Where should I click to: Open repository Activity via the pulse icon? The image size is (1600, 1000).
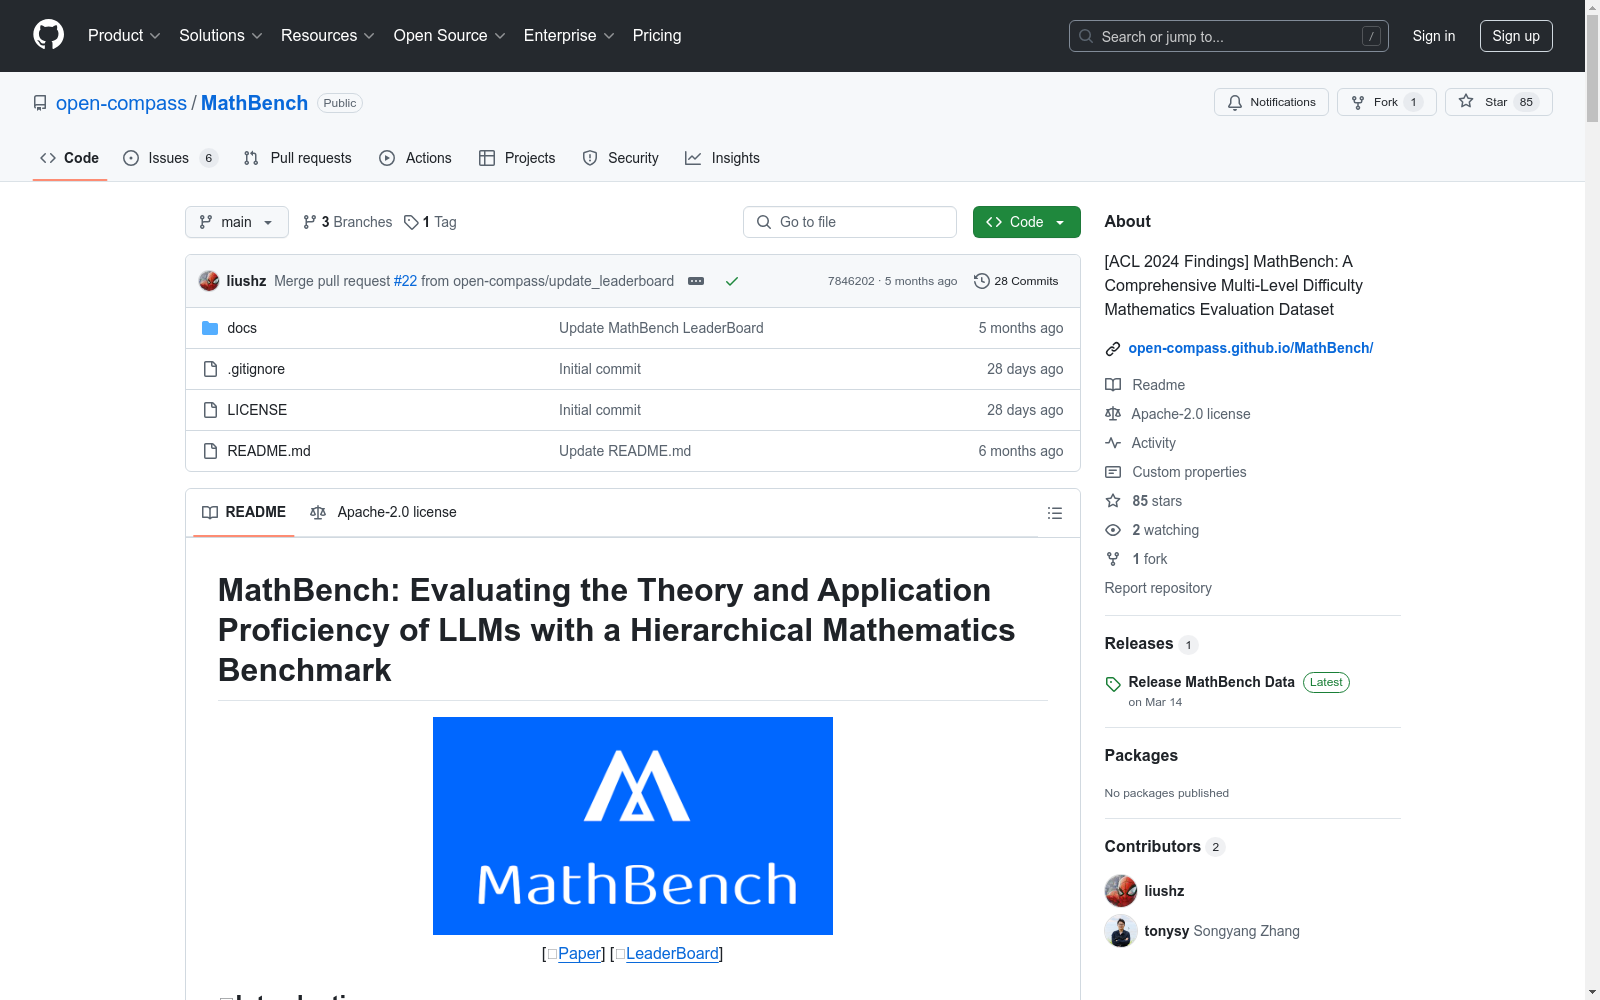coord(1113,442)
